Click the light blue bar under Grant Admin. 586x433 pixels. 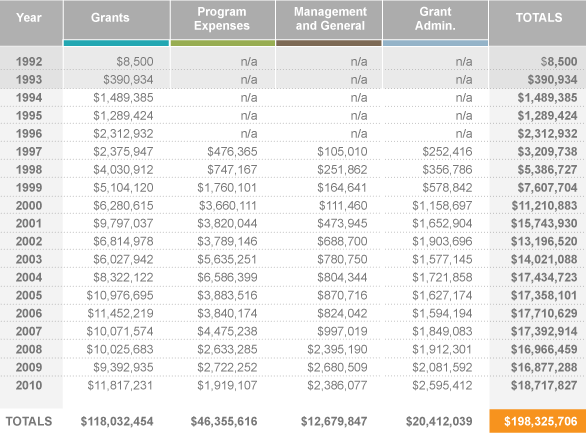pyautogui.click(x=435, y=43)
